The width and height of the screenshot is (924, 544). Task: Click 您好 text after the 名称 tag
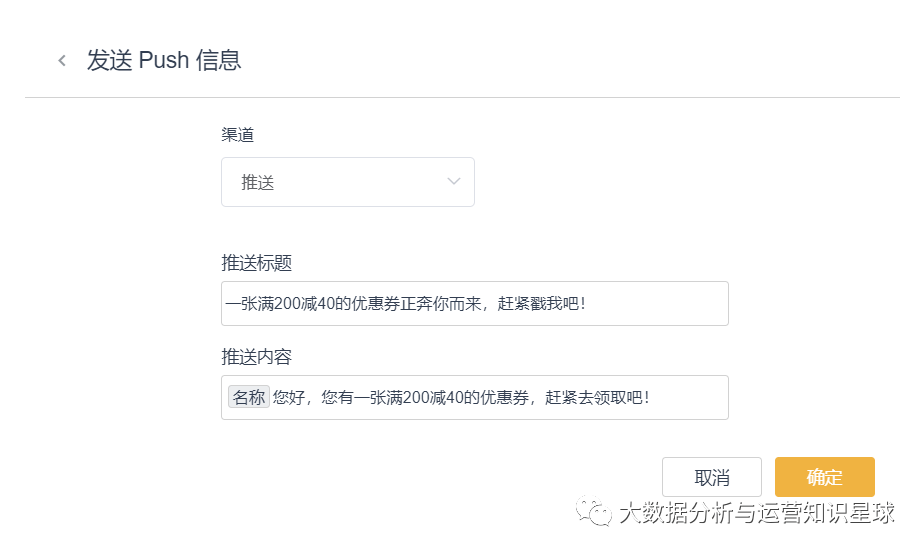pos(289,397)
